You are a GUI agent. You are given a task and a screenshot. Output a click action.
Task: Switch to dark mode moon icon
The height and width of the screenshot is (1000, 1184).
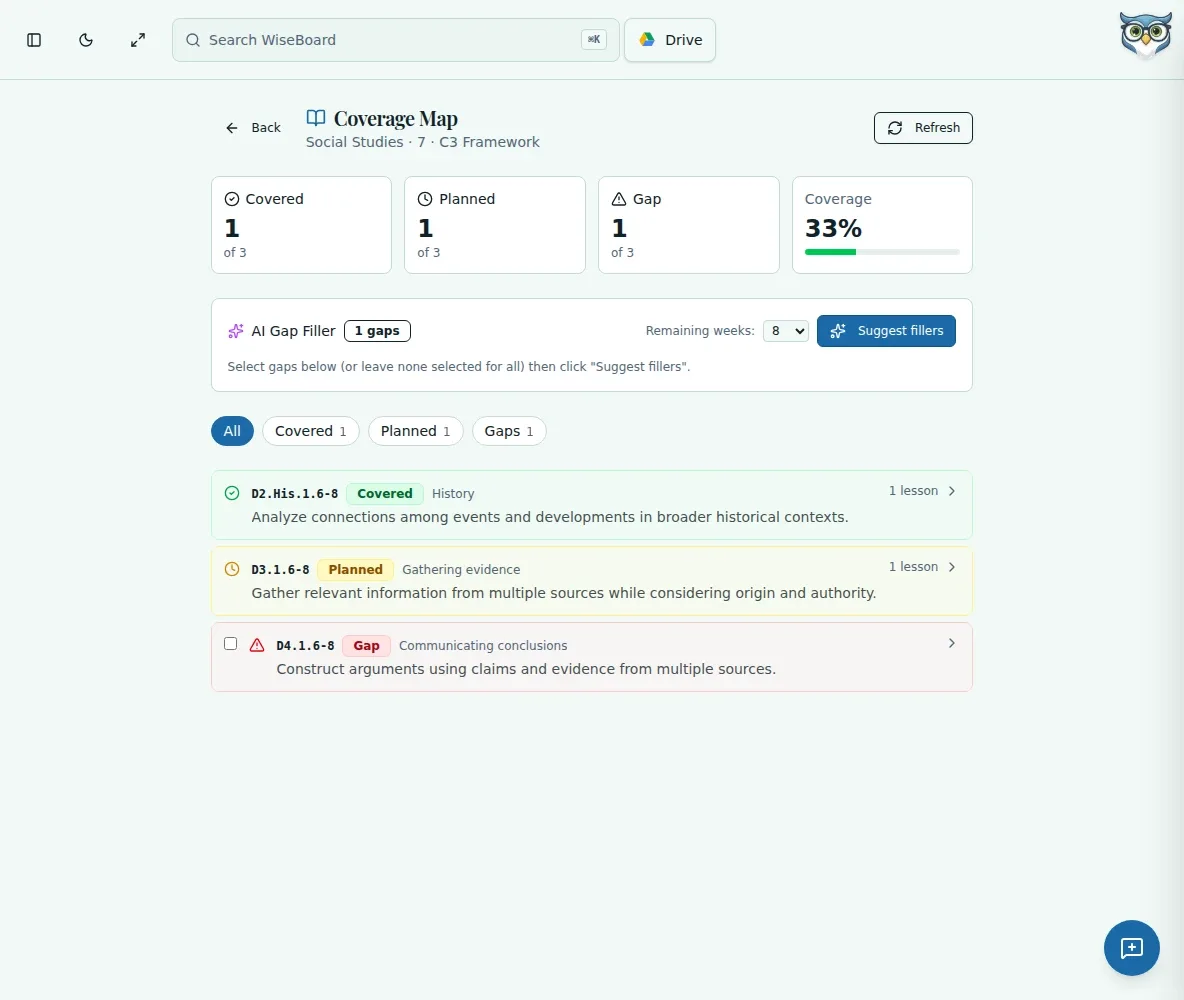(x=86, y=40)
